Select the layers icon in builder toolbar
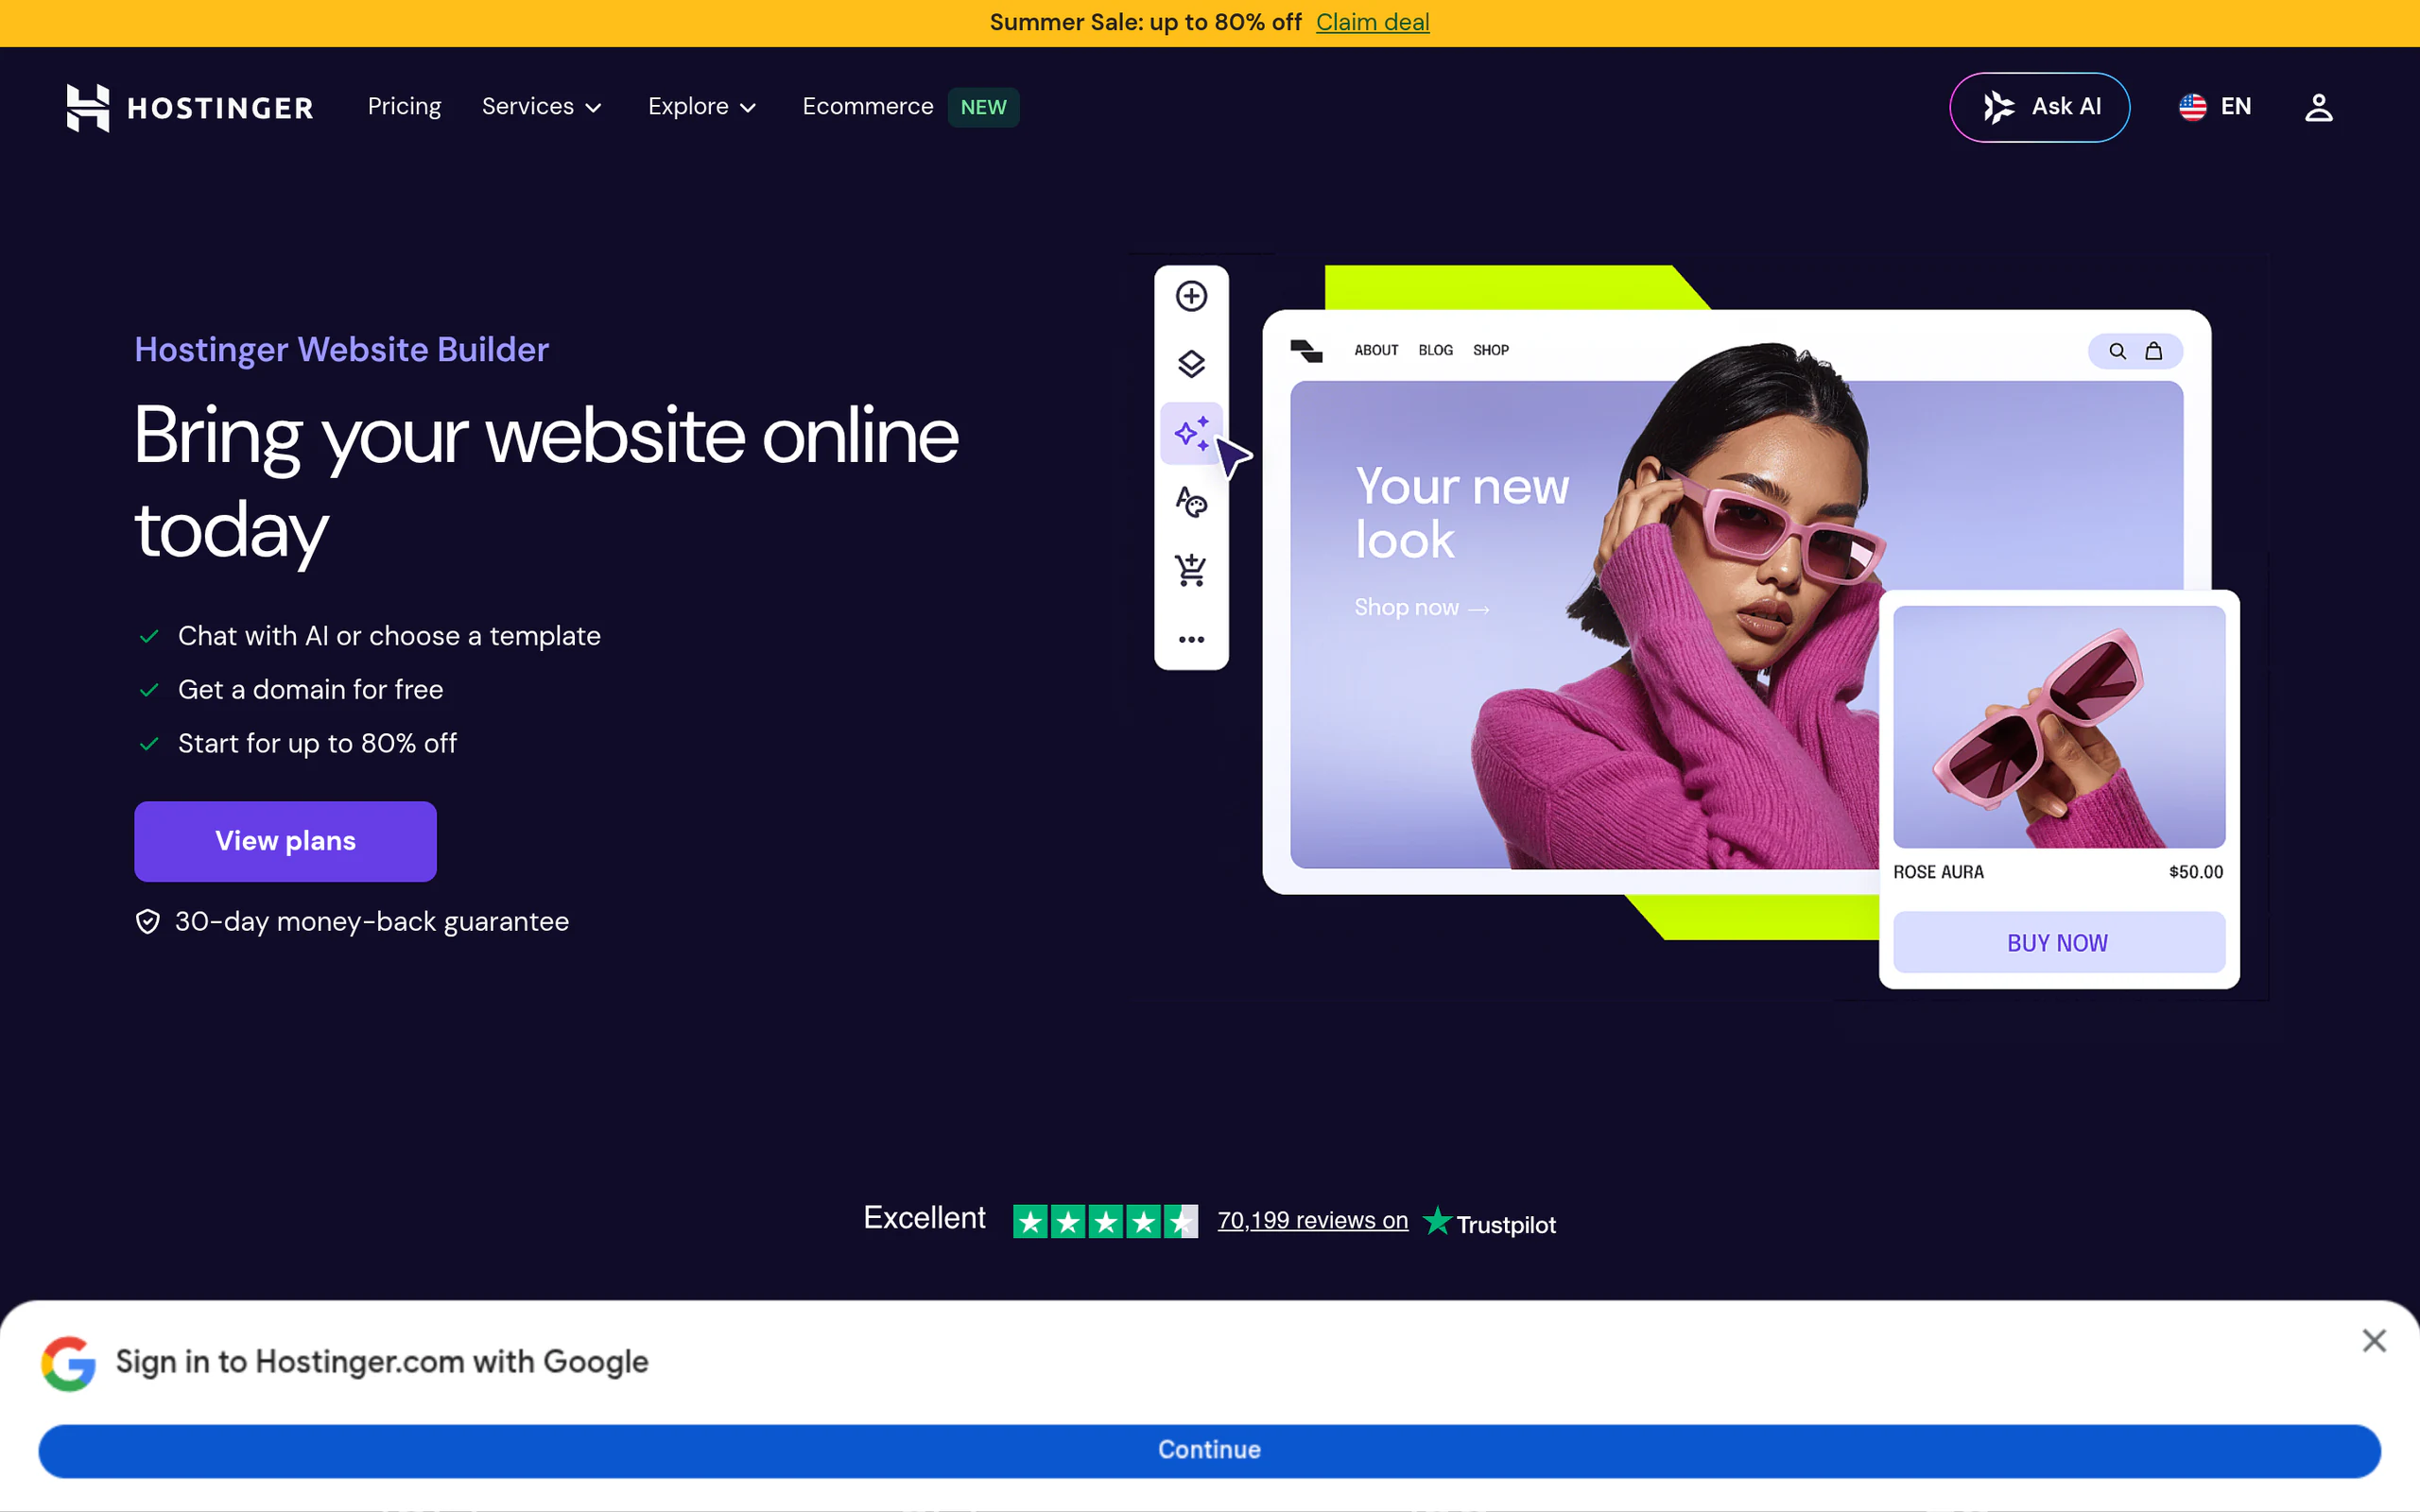 (1191, 364)
